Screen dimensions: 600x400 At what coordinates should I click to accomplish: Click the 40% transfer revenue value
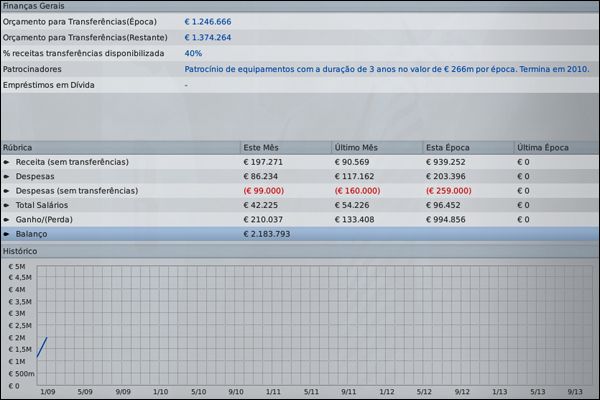pos(193,54)
